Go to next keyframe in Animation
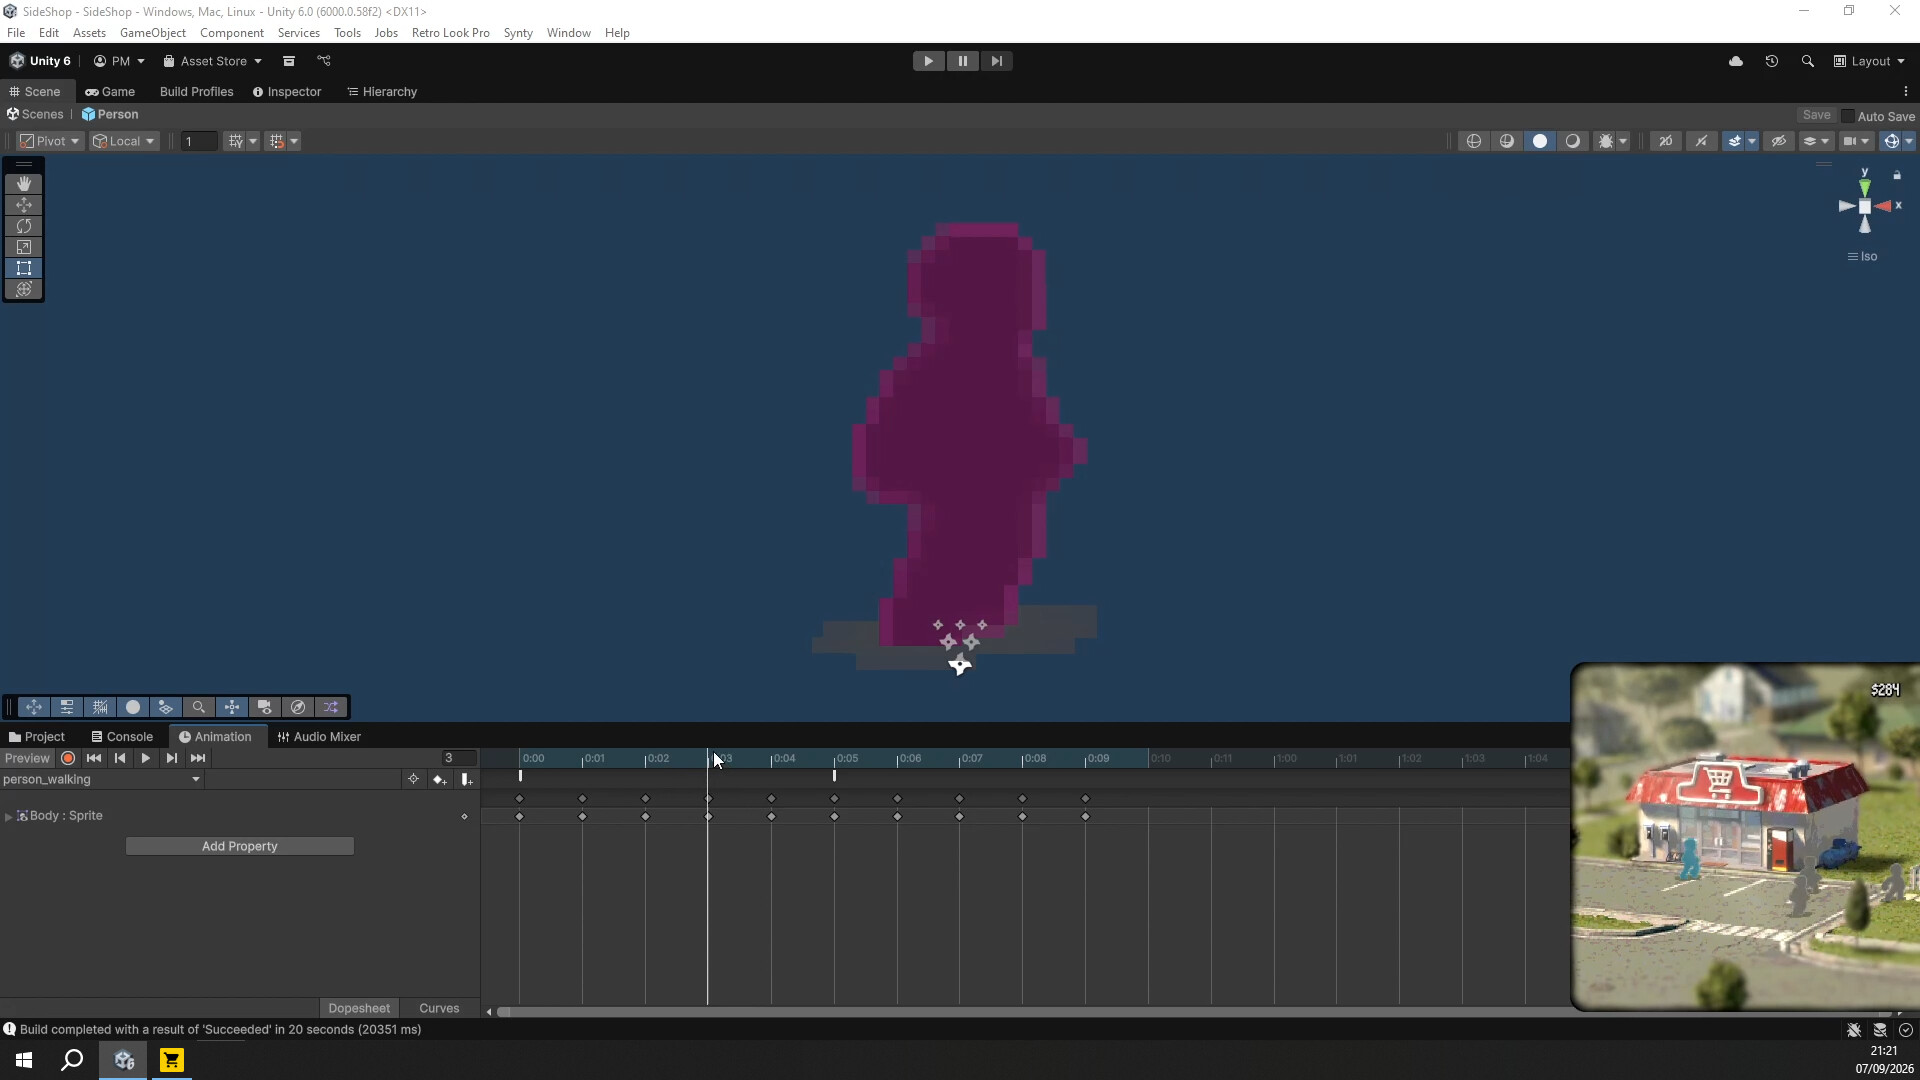Image resolution: width=1920 pixels, height=1080 pixels. (x=172, y=759)
